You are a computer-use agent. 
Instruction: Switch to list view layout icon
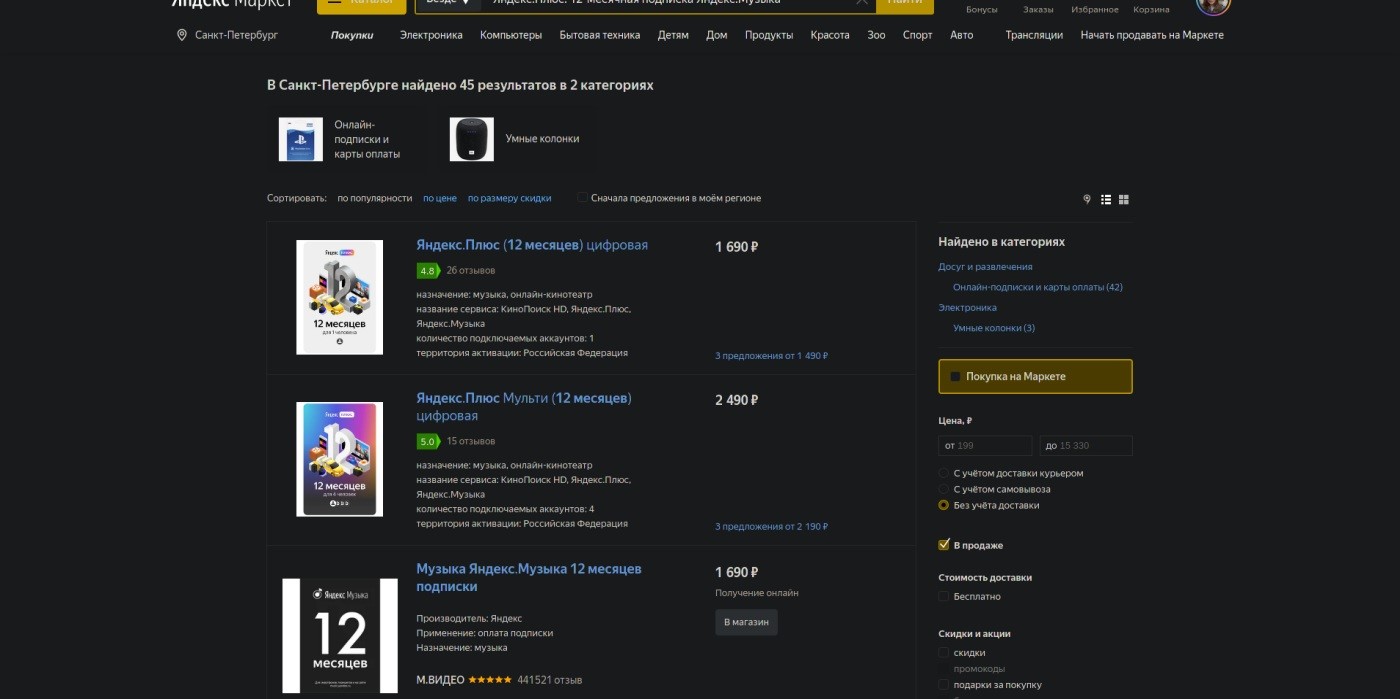coord(1106,199)
